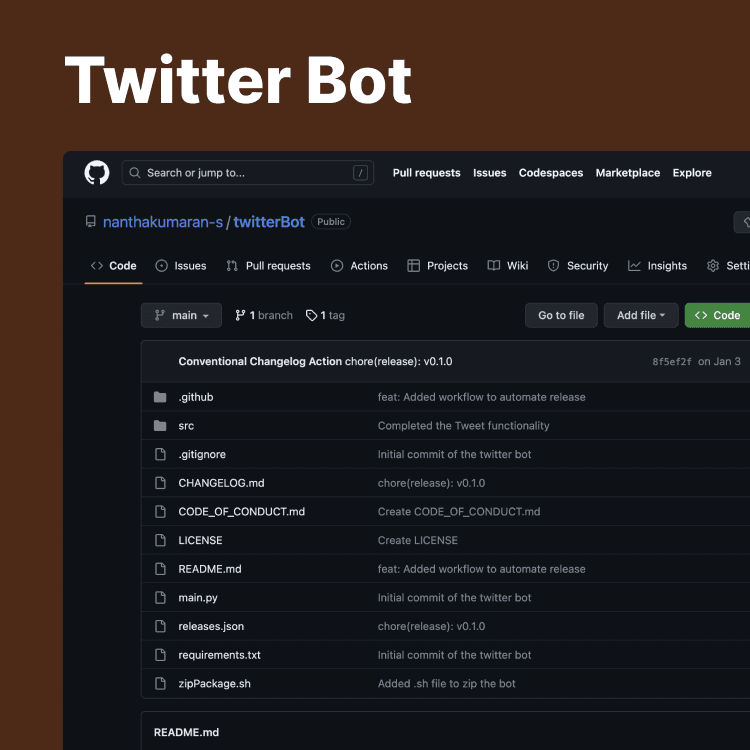Click the GitHub octocat logo

point(97,172)
